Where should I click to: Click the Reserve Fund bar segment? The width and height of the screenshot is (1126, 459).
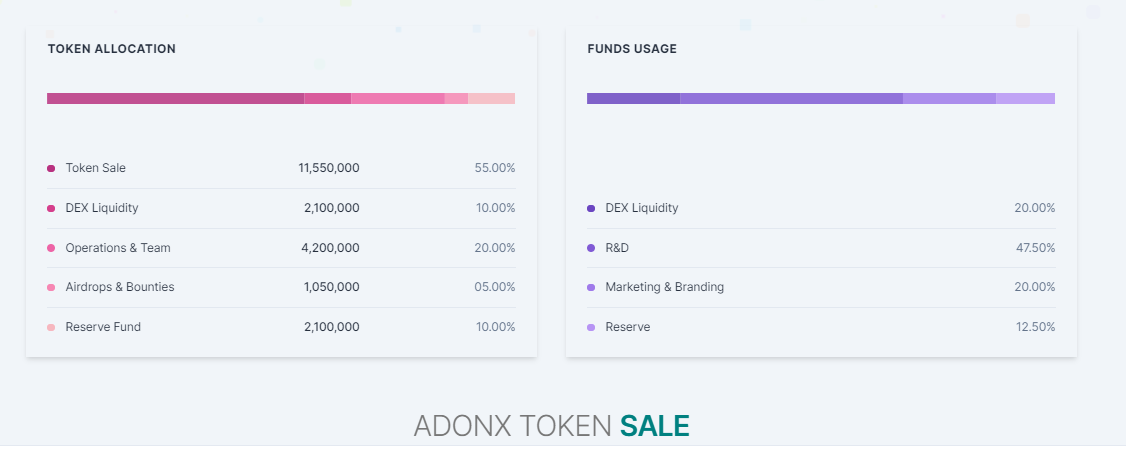point(491,98)
